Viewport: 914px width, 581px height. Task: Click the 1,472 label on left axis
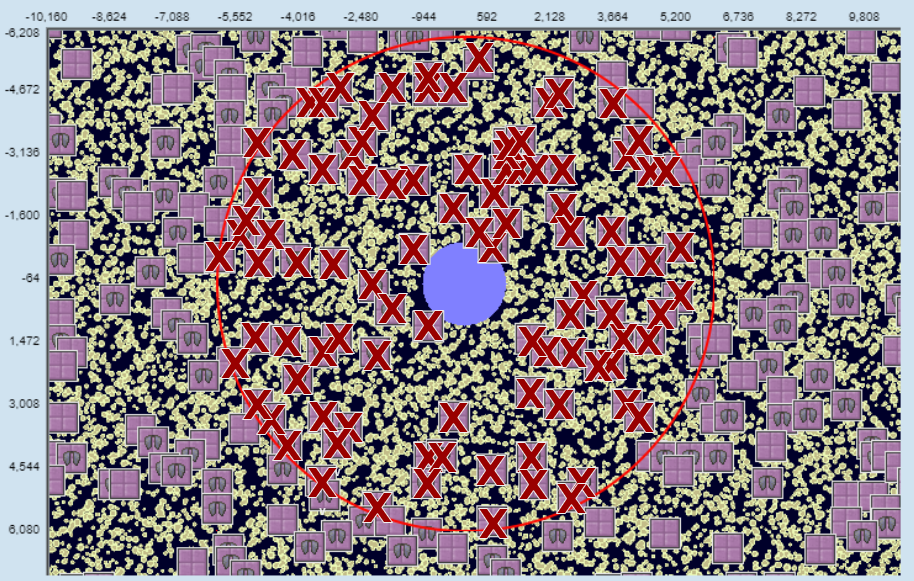click(x=22, y=341)
